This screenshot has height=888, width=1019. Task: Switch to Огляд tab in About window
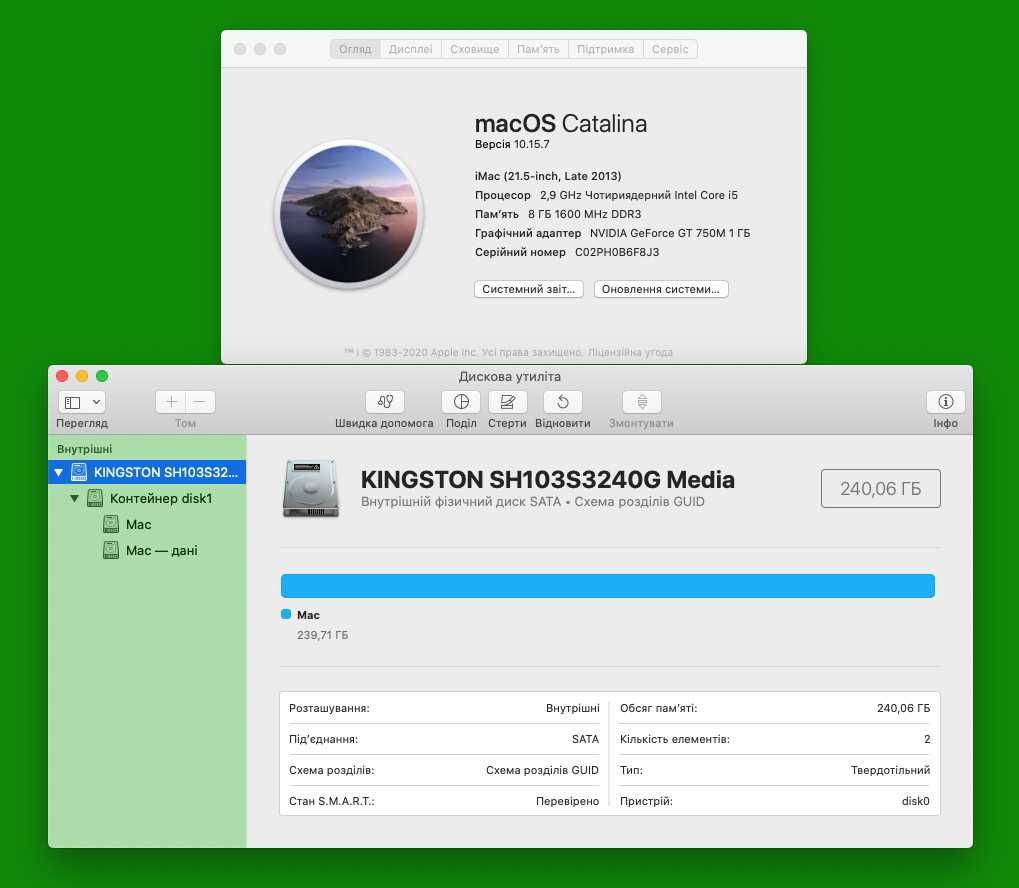click(x=355, y=49)
